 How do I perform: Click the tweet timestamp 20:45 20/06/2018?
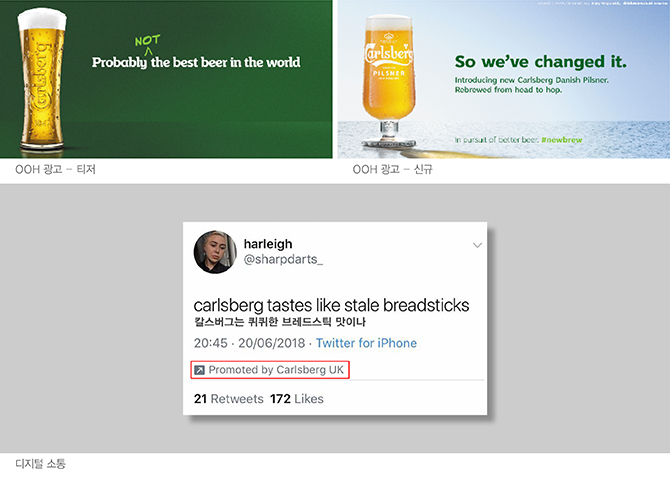tap(250, 343)
